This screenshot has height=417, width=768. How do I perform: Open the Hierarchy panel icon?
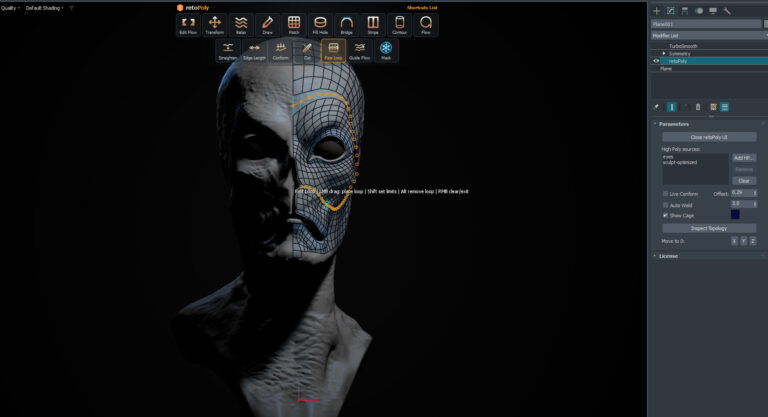pyautogui.click(x=685, y=11)
